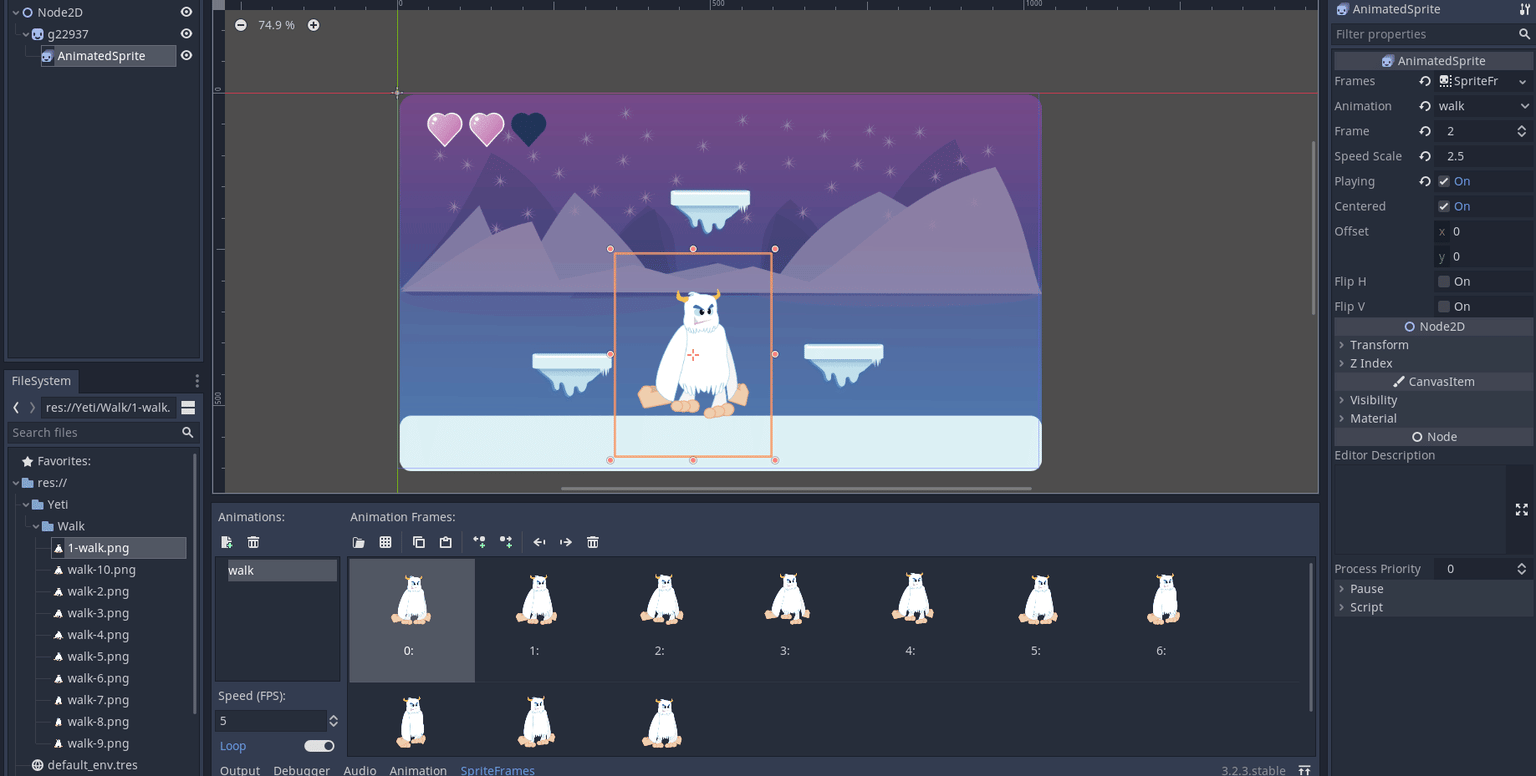1536x776 pixels.
Task: Uncheck the Centered checkbox
Action: tap(1444, 206)
